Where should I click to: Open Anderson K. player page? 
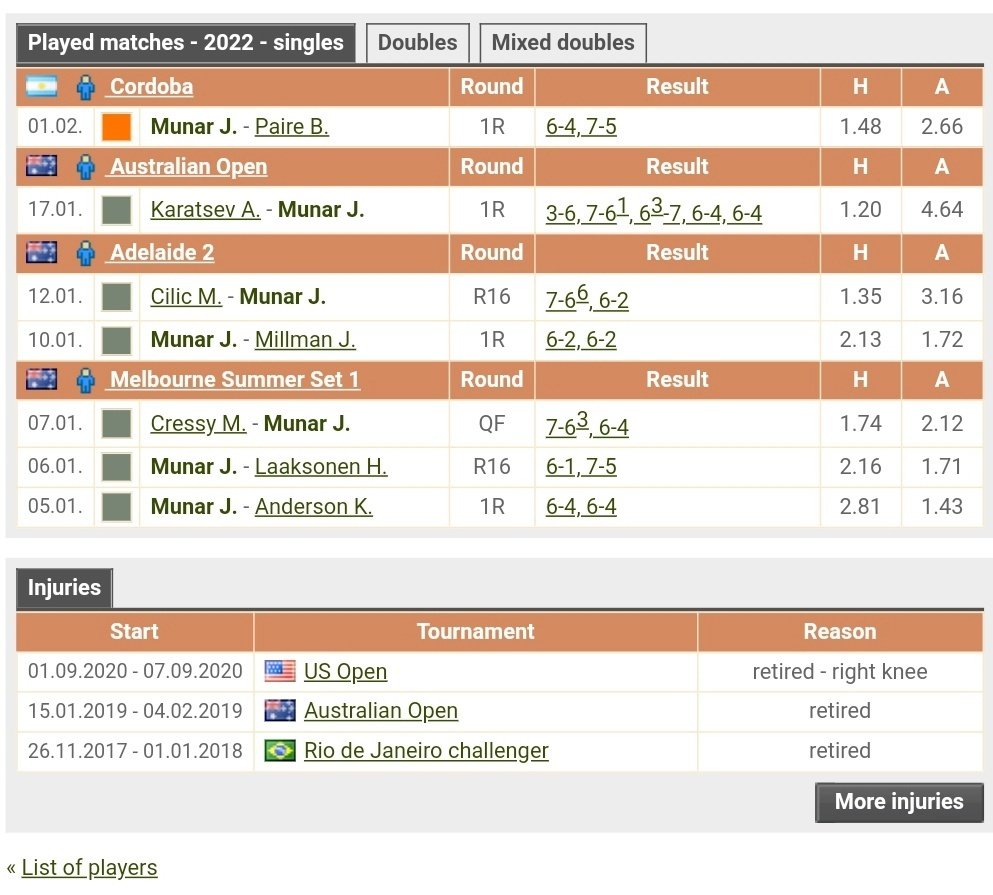pyautogui.click(x=313, y=507)
